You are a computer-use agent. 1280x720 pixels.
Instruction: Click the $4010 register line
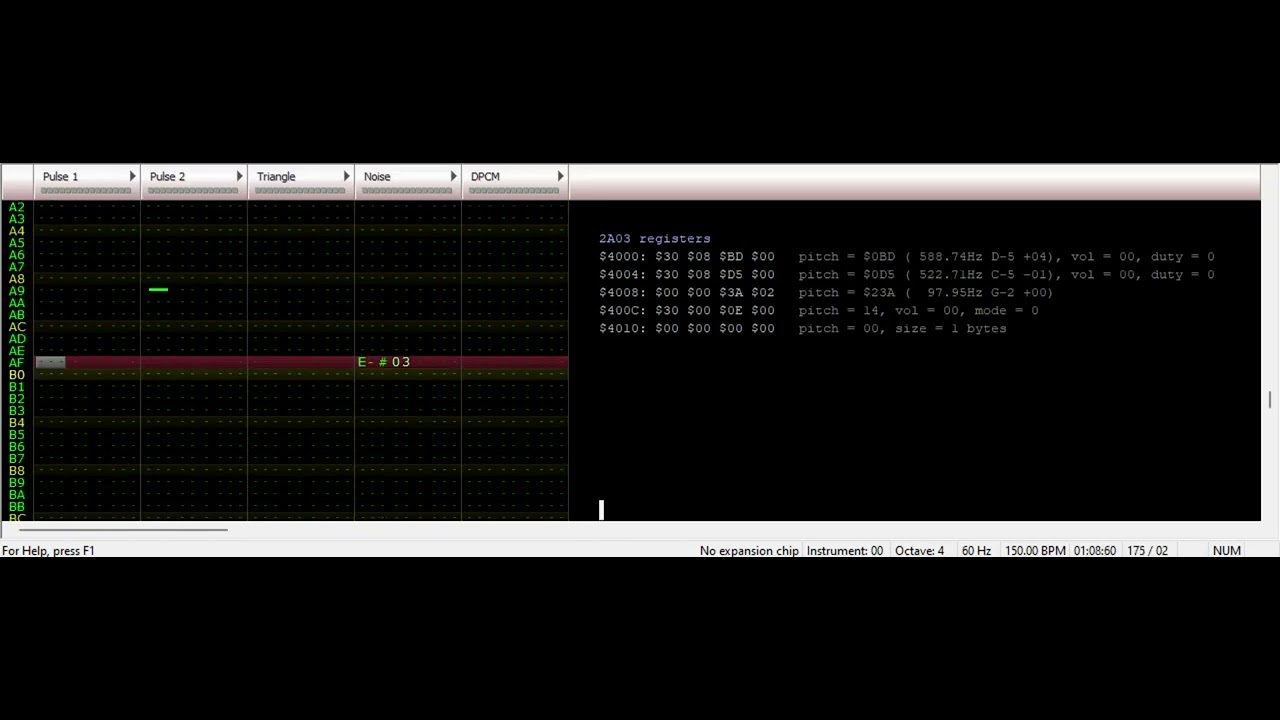pyautogui.click(x=803, y=329)
